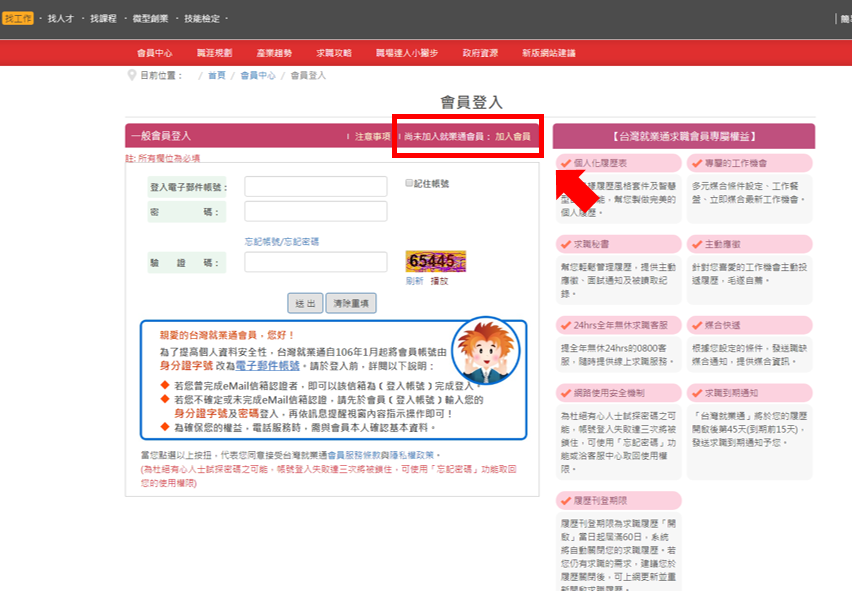Open 新版網站建議 navigation item
This screenshot has height=591, width=852.
tap(549, 53)
